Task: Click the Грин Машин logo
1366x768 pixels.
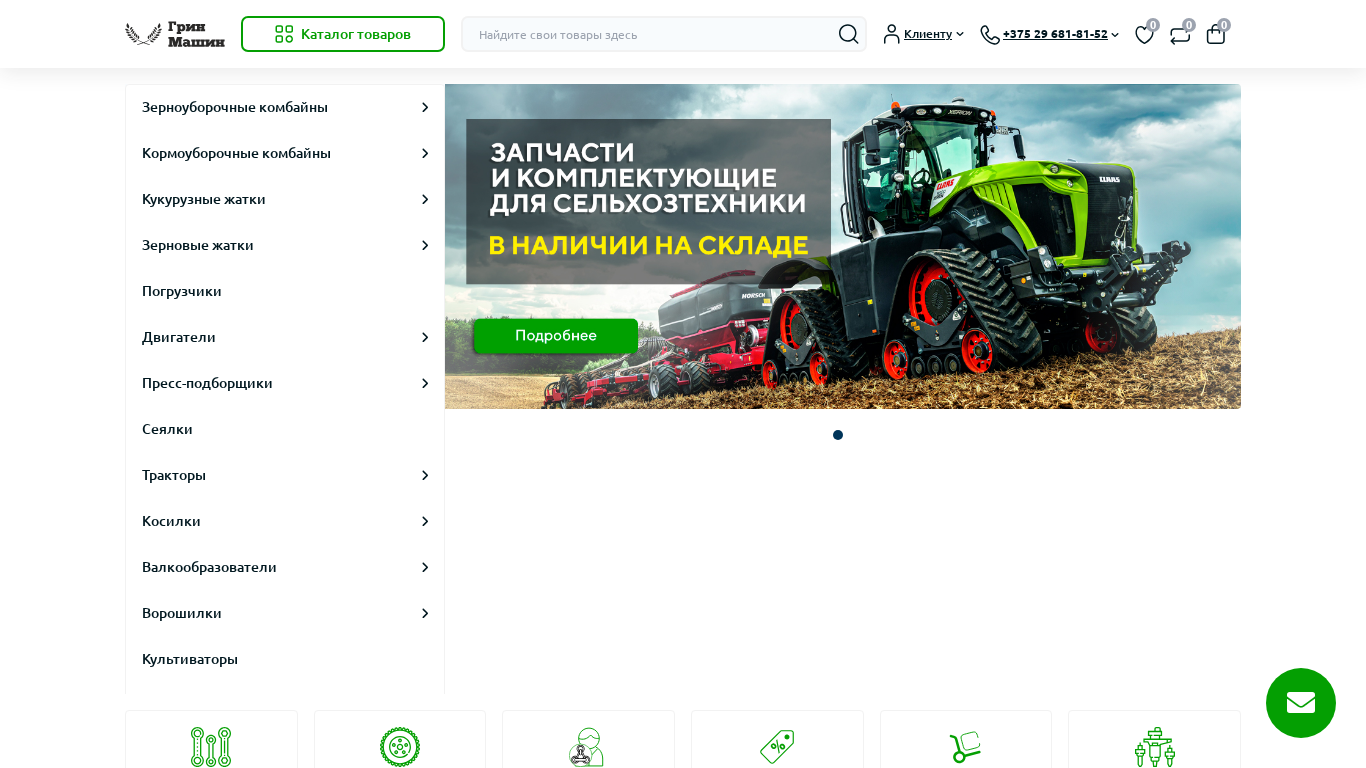Action: pyautogui.click(x=175, y=34)
